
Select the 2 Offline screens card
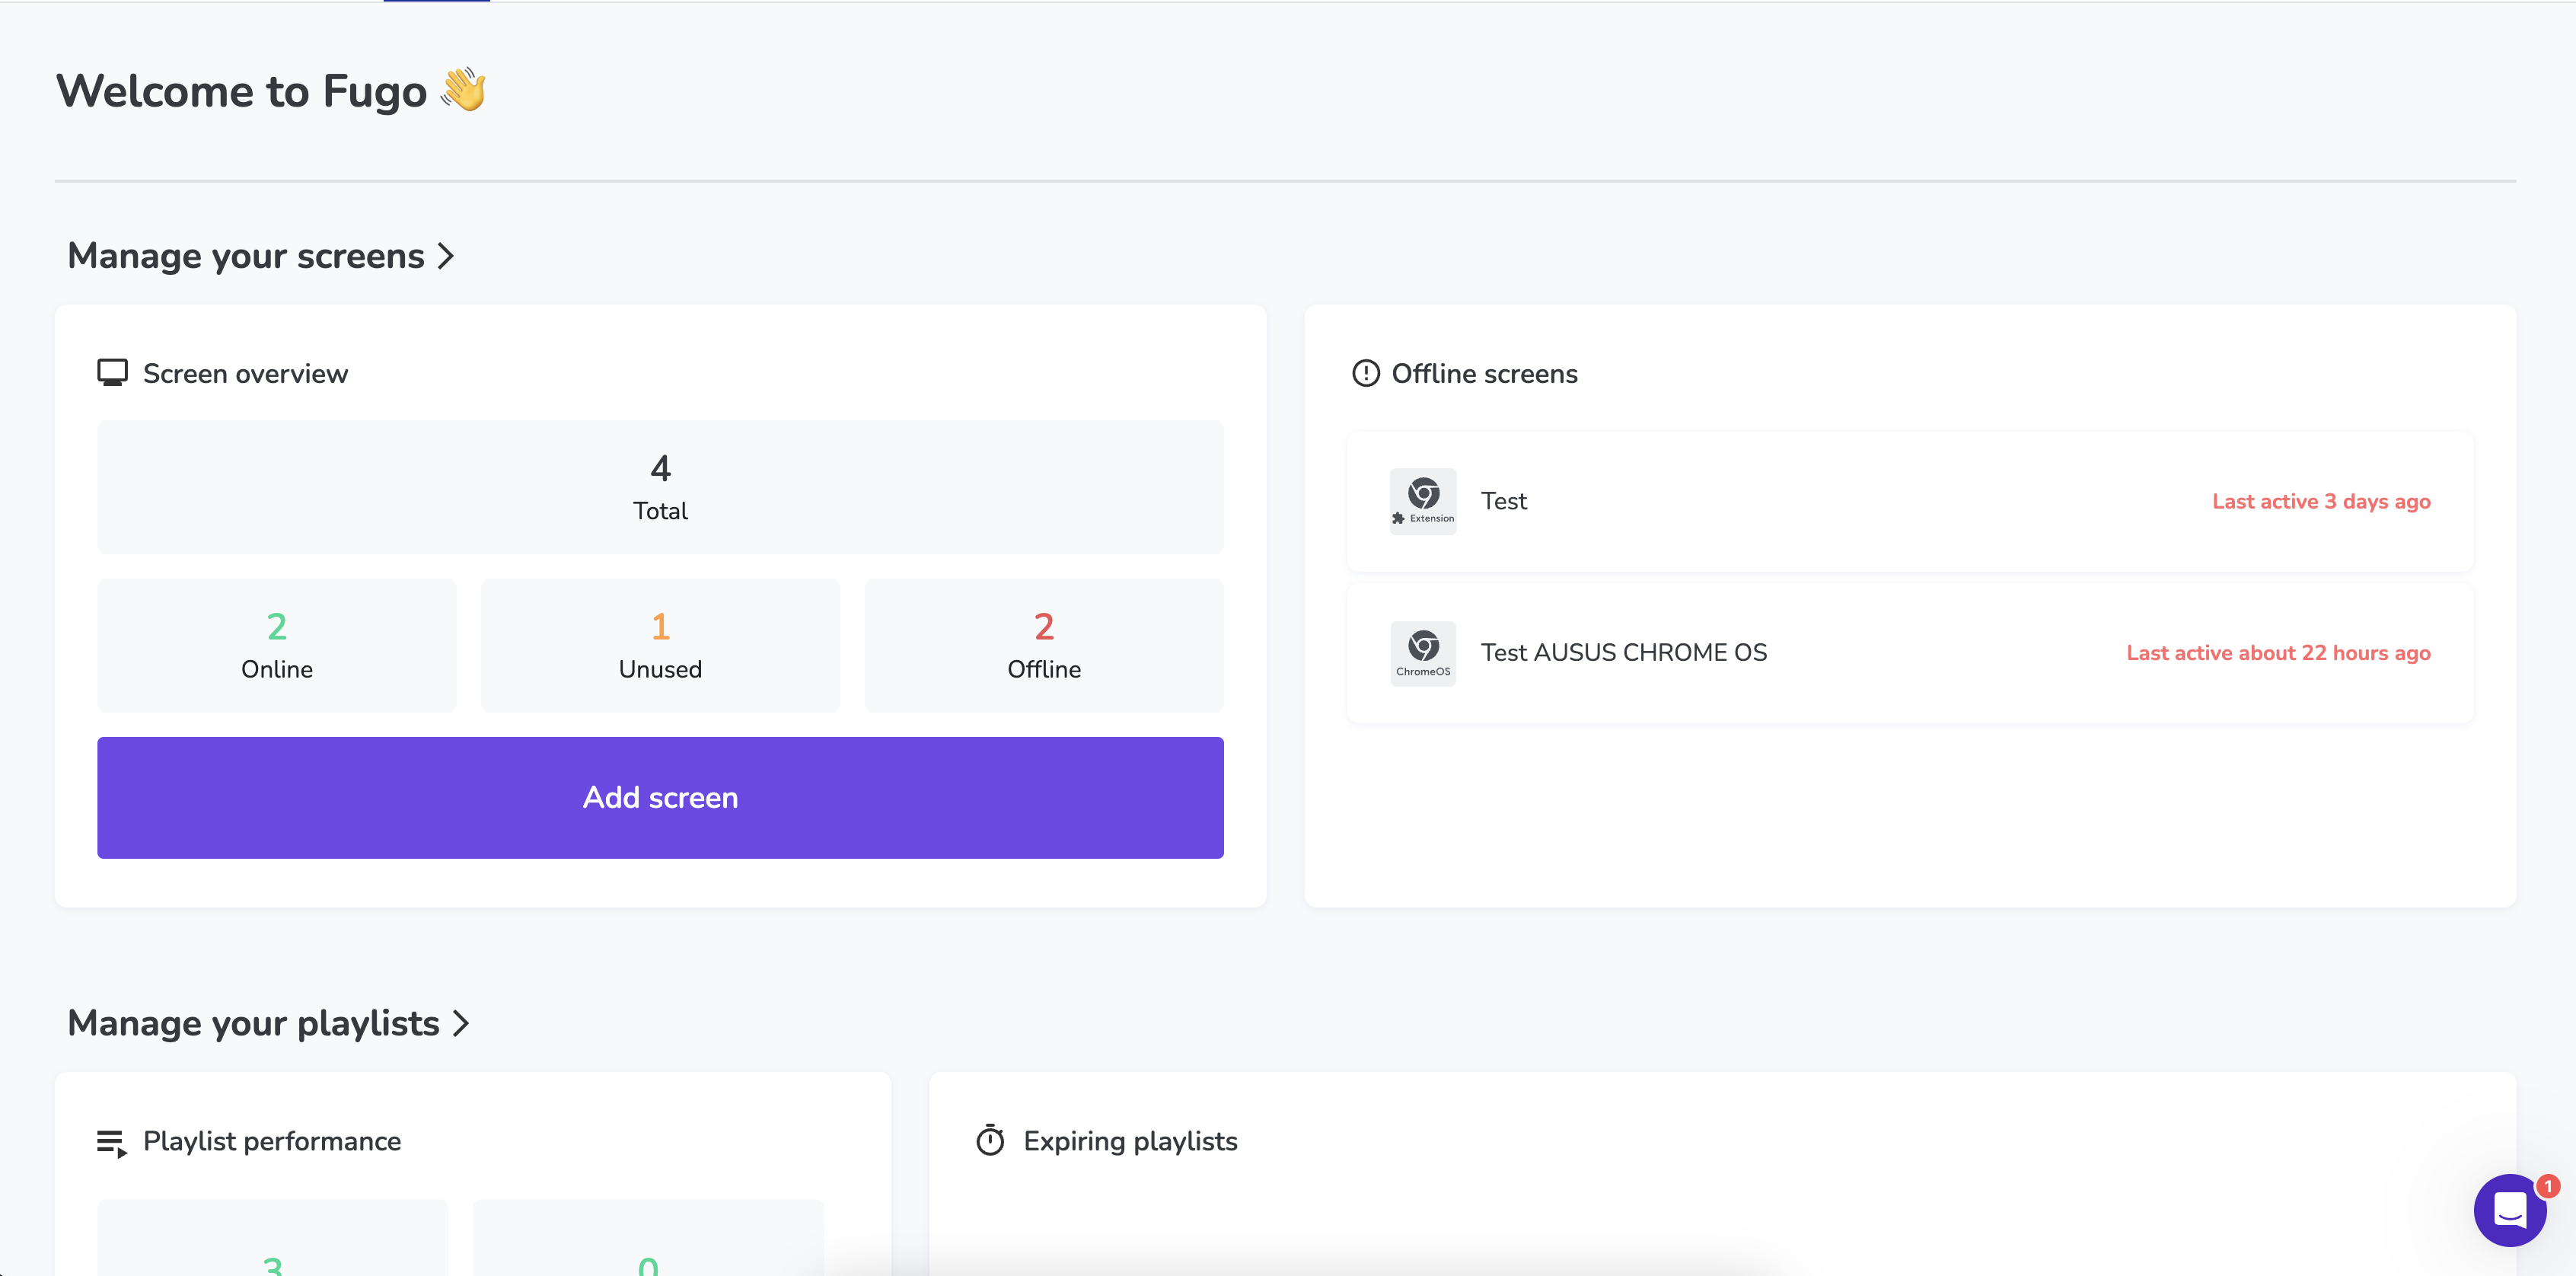point(1044,645)
